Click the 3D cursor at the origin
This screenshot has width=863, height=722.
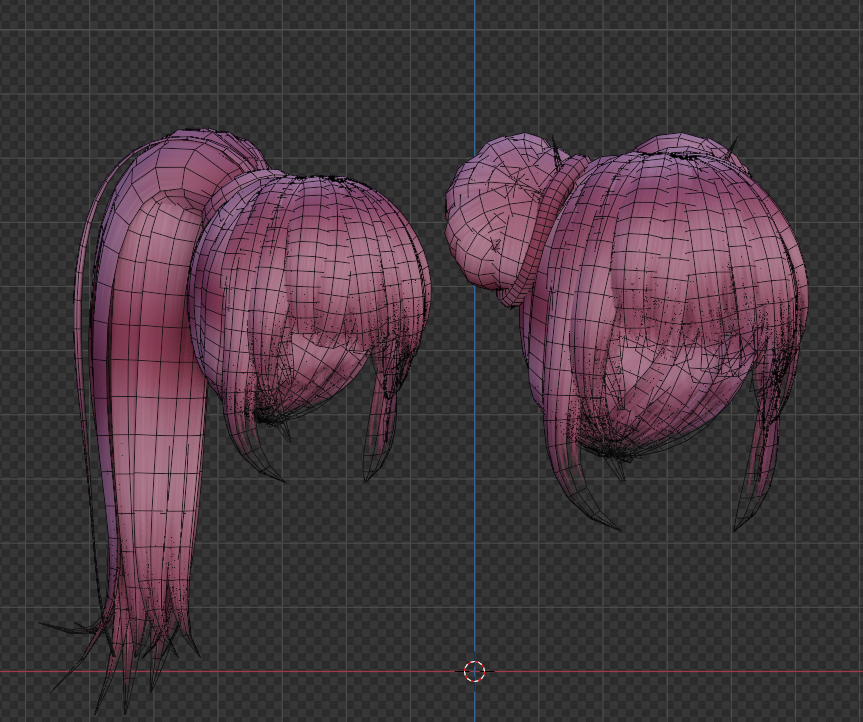pos(474,671)
